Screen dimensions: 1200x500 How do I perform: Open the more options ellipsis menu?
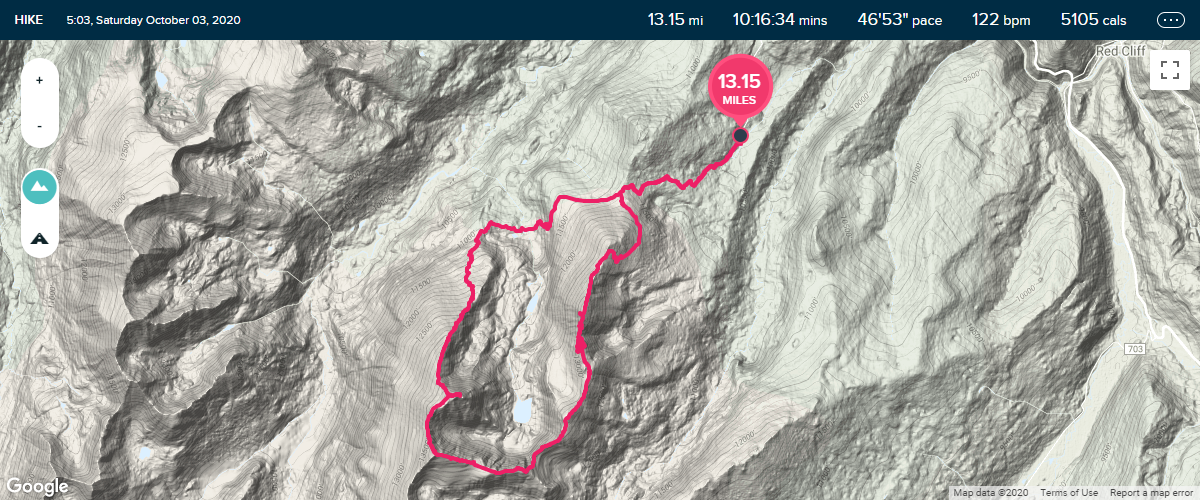1169,20
